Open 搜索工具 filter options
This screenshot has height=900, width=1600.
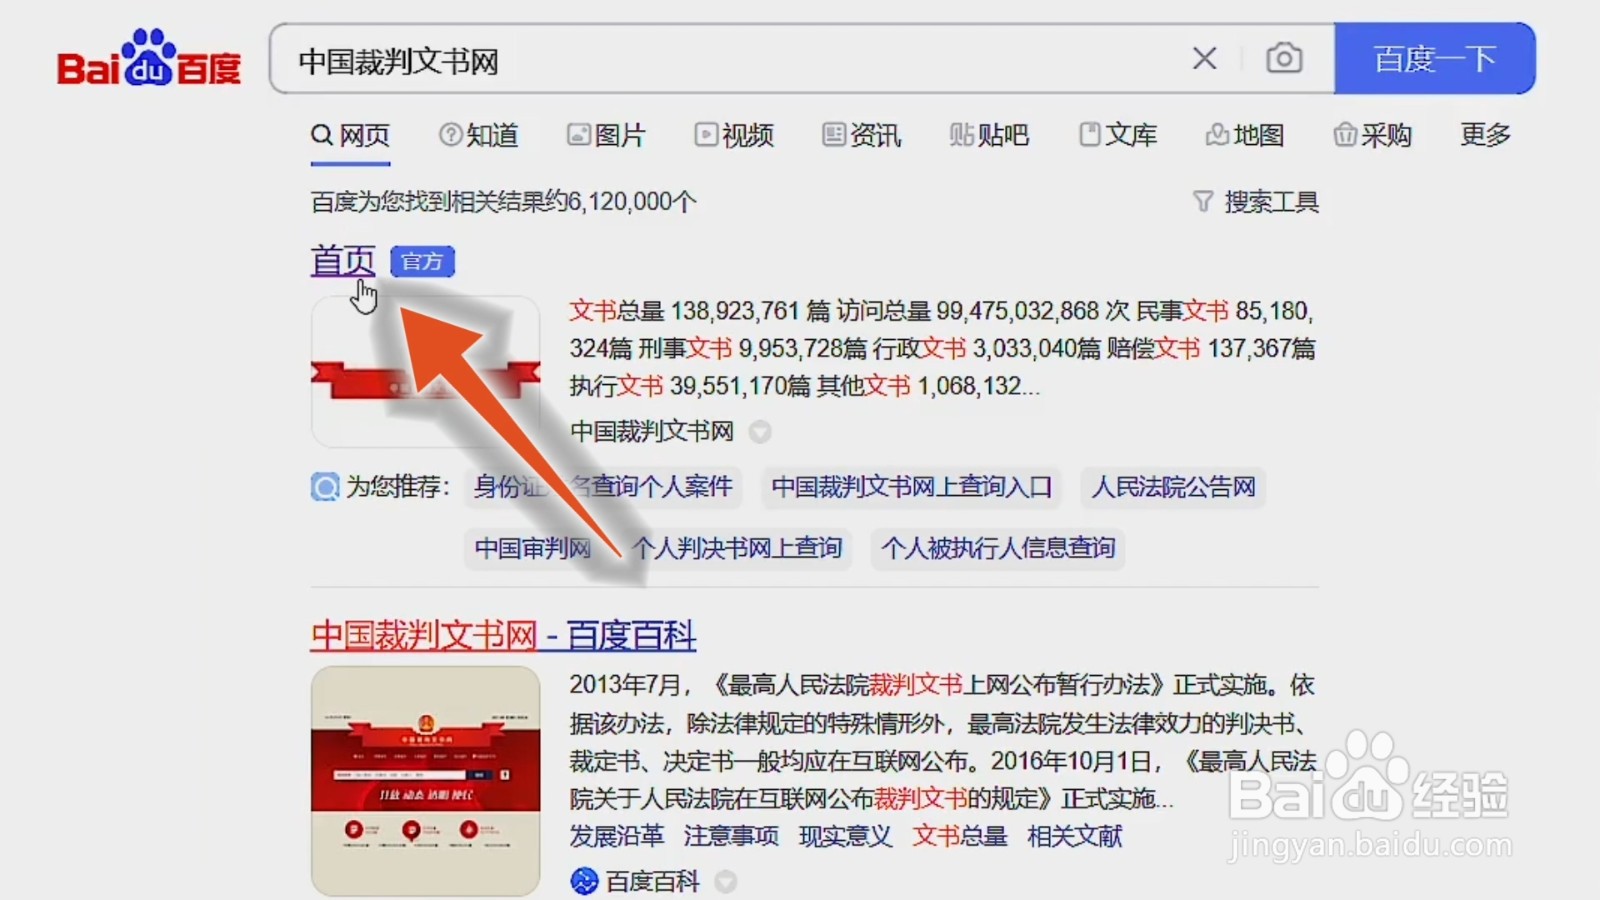(1271, 202)
